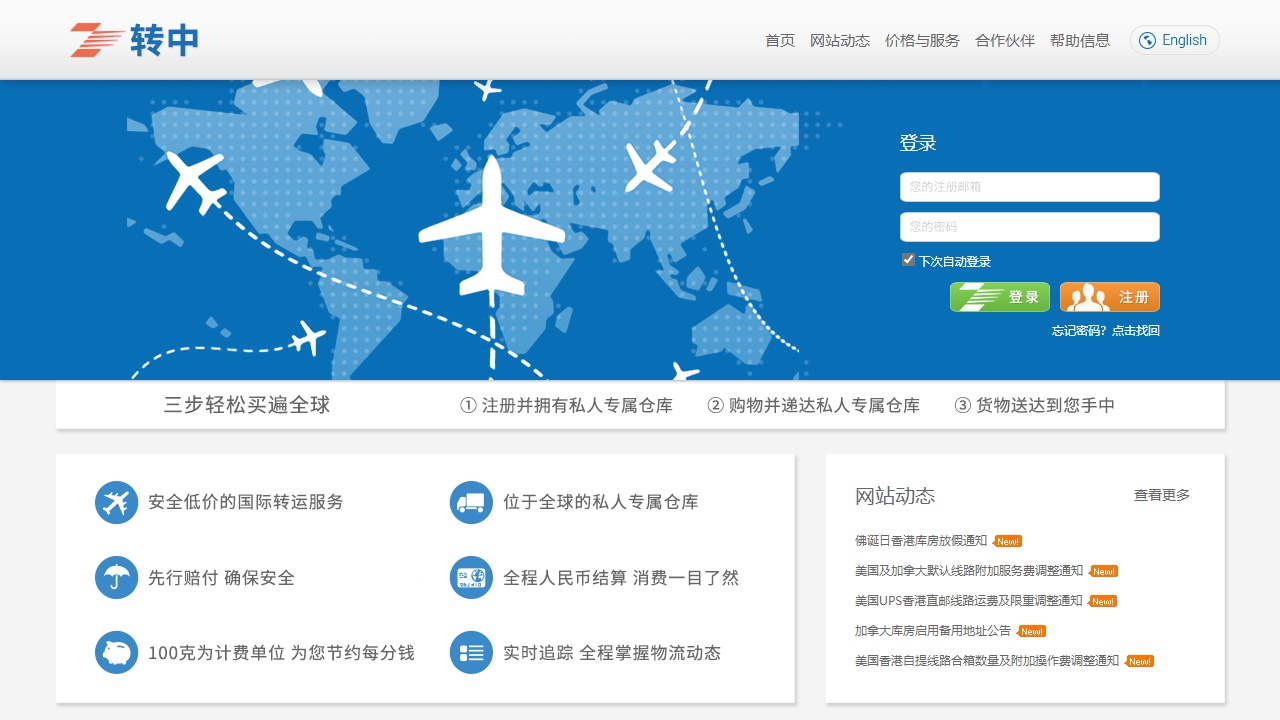Click the 转中 logo

click(x=135, y=40)
